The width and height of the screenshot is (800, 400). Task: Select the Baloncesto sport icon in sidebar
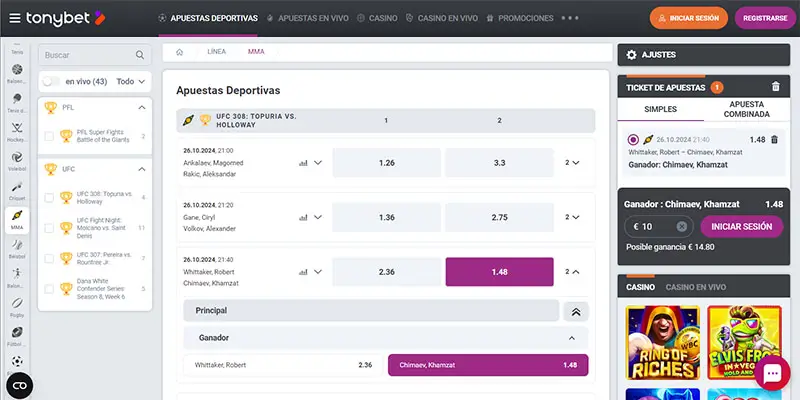click(17, 69)
